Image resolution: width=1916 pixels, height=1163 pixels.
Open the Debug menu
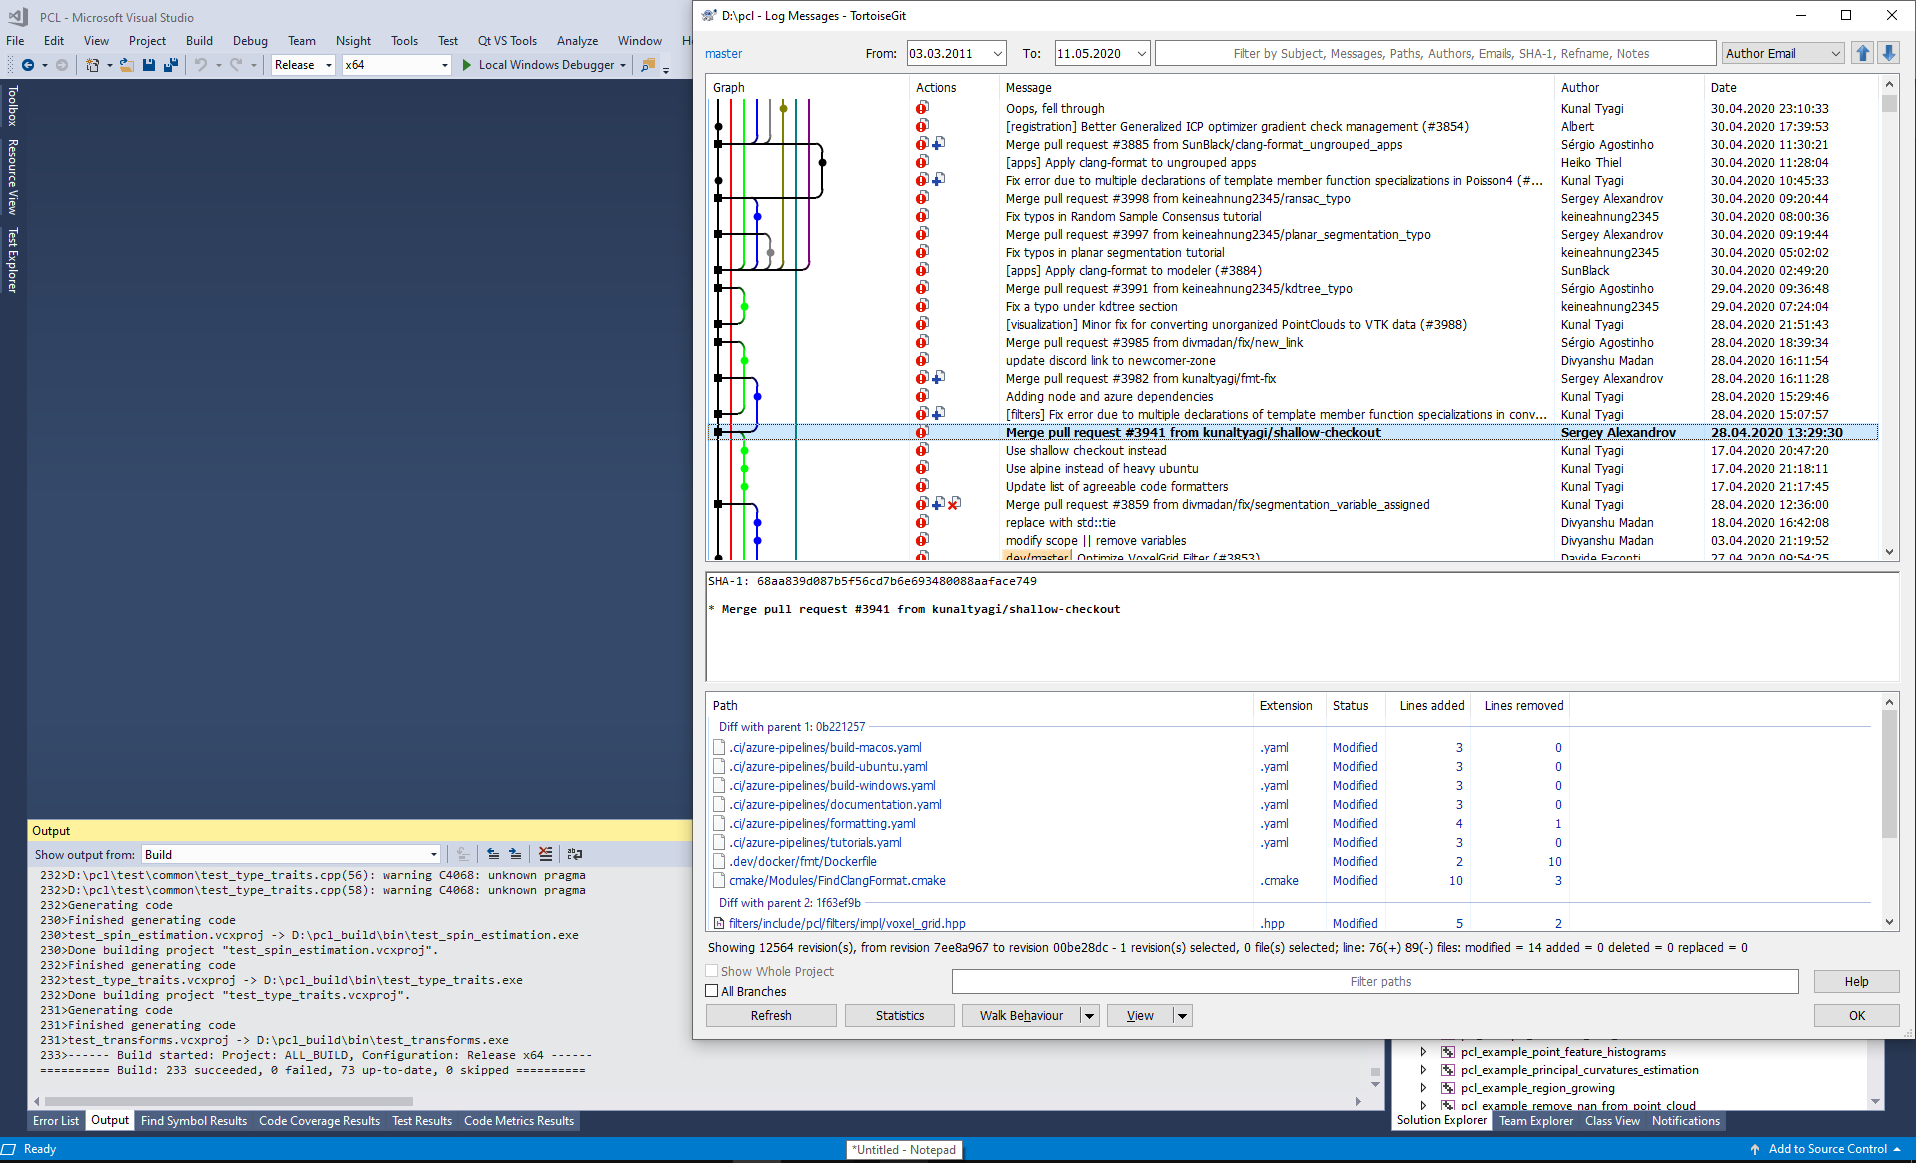click(x=250, y=41)
